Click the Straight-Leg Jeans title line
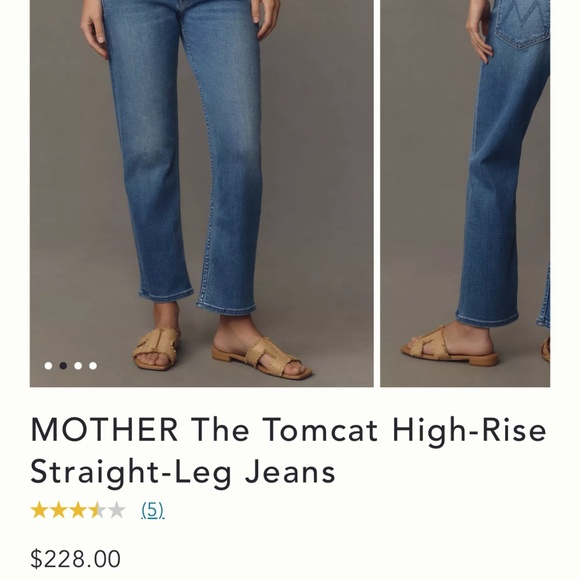Viewport: 580px width, 580px height. tap(183, 473)
